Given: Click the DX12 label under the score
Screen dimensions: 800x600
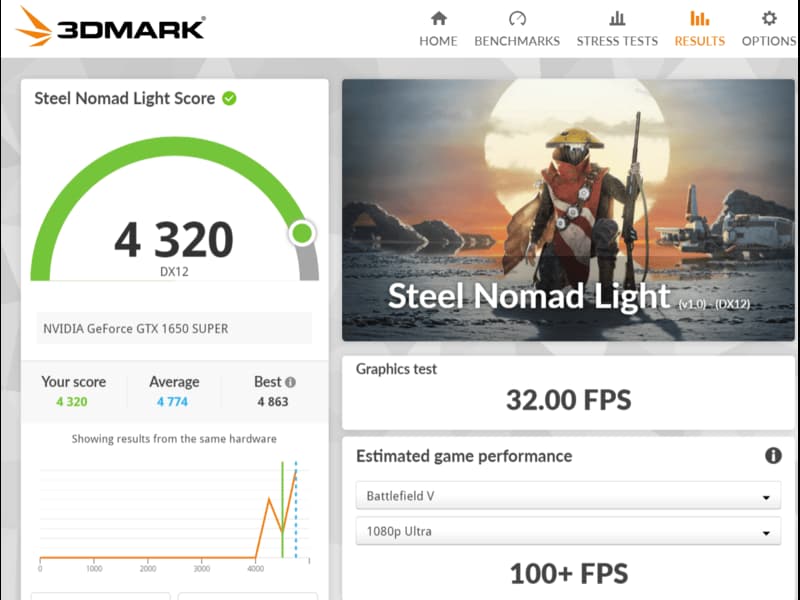Looking at the screenshot, I should tap(174, 271).
